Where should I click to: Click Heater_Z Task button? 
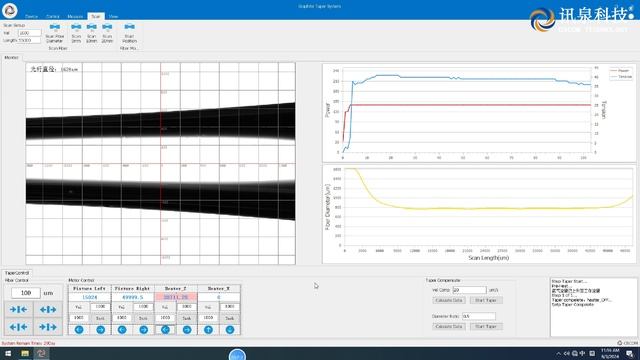[187, 318]
